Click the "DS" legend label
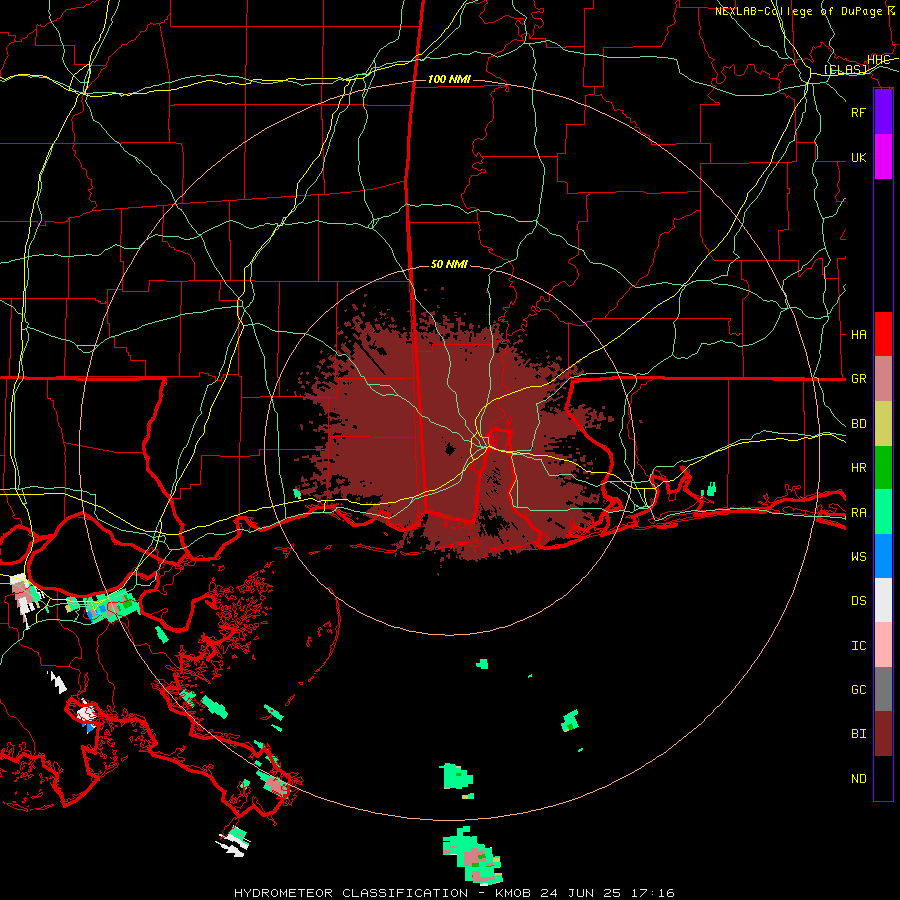The height and width of the screenshot is (900, 900). coord(858,601)
